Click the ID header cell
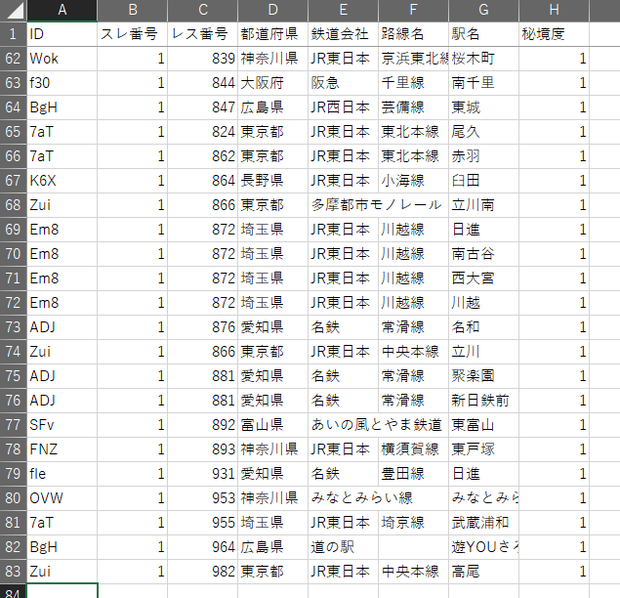Viewport: 620px width, 598px height. click(x=62, y=34)
